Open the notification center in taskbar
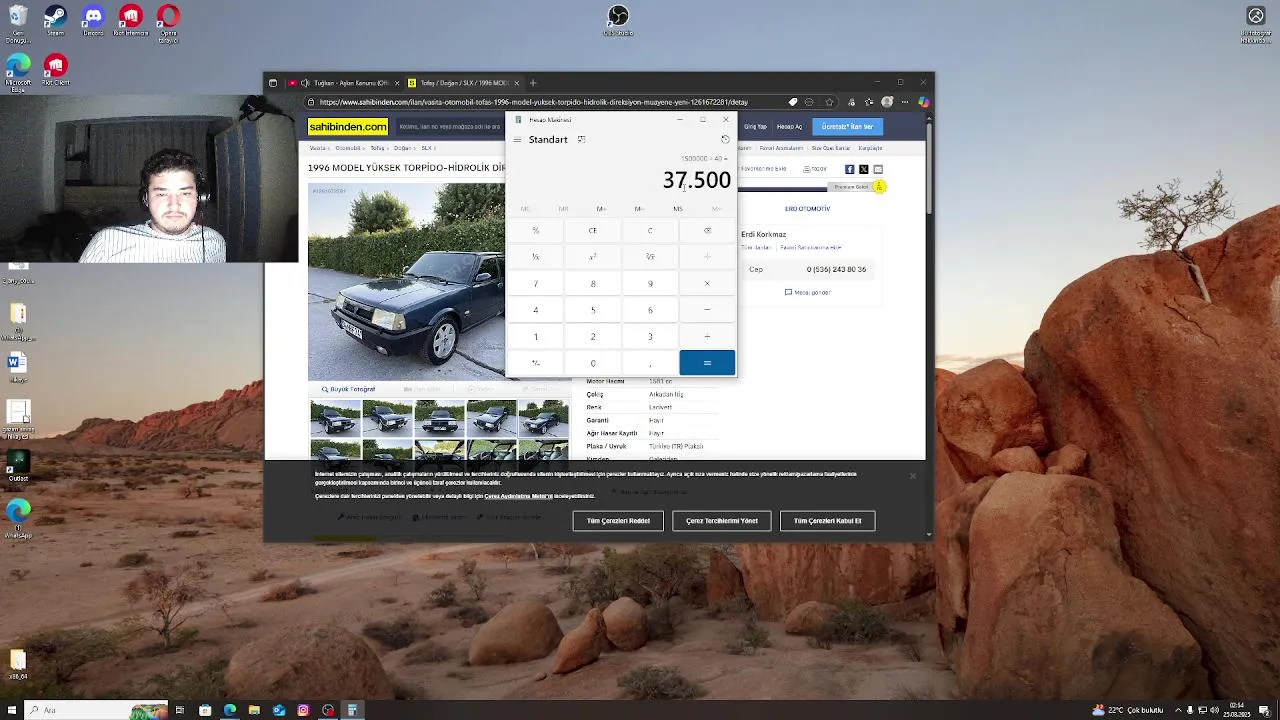This screenshot has width=1280, height=720. pos(1265,710)
